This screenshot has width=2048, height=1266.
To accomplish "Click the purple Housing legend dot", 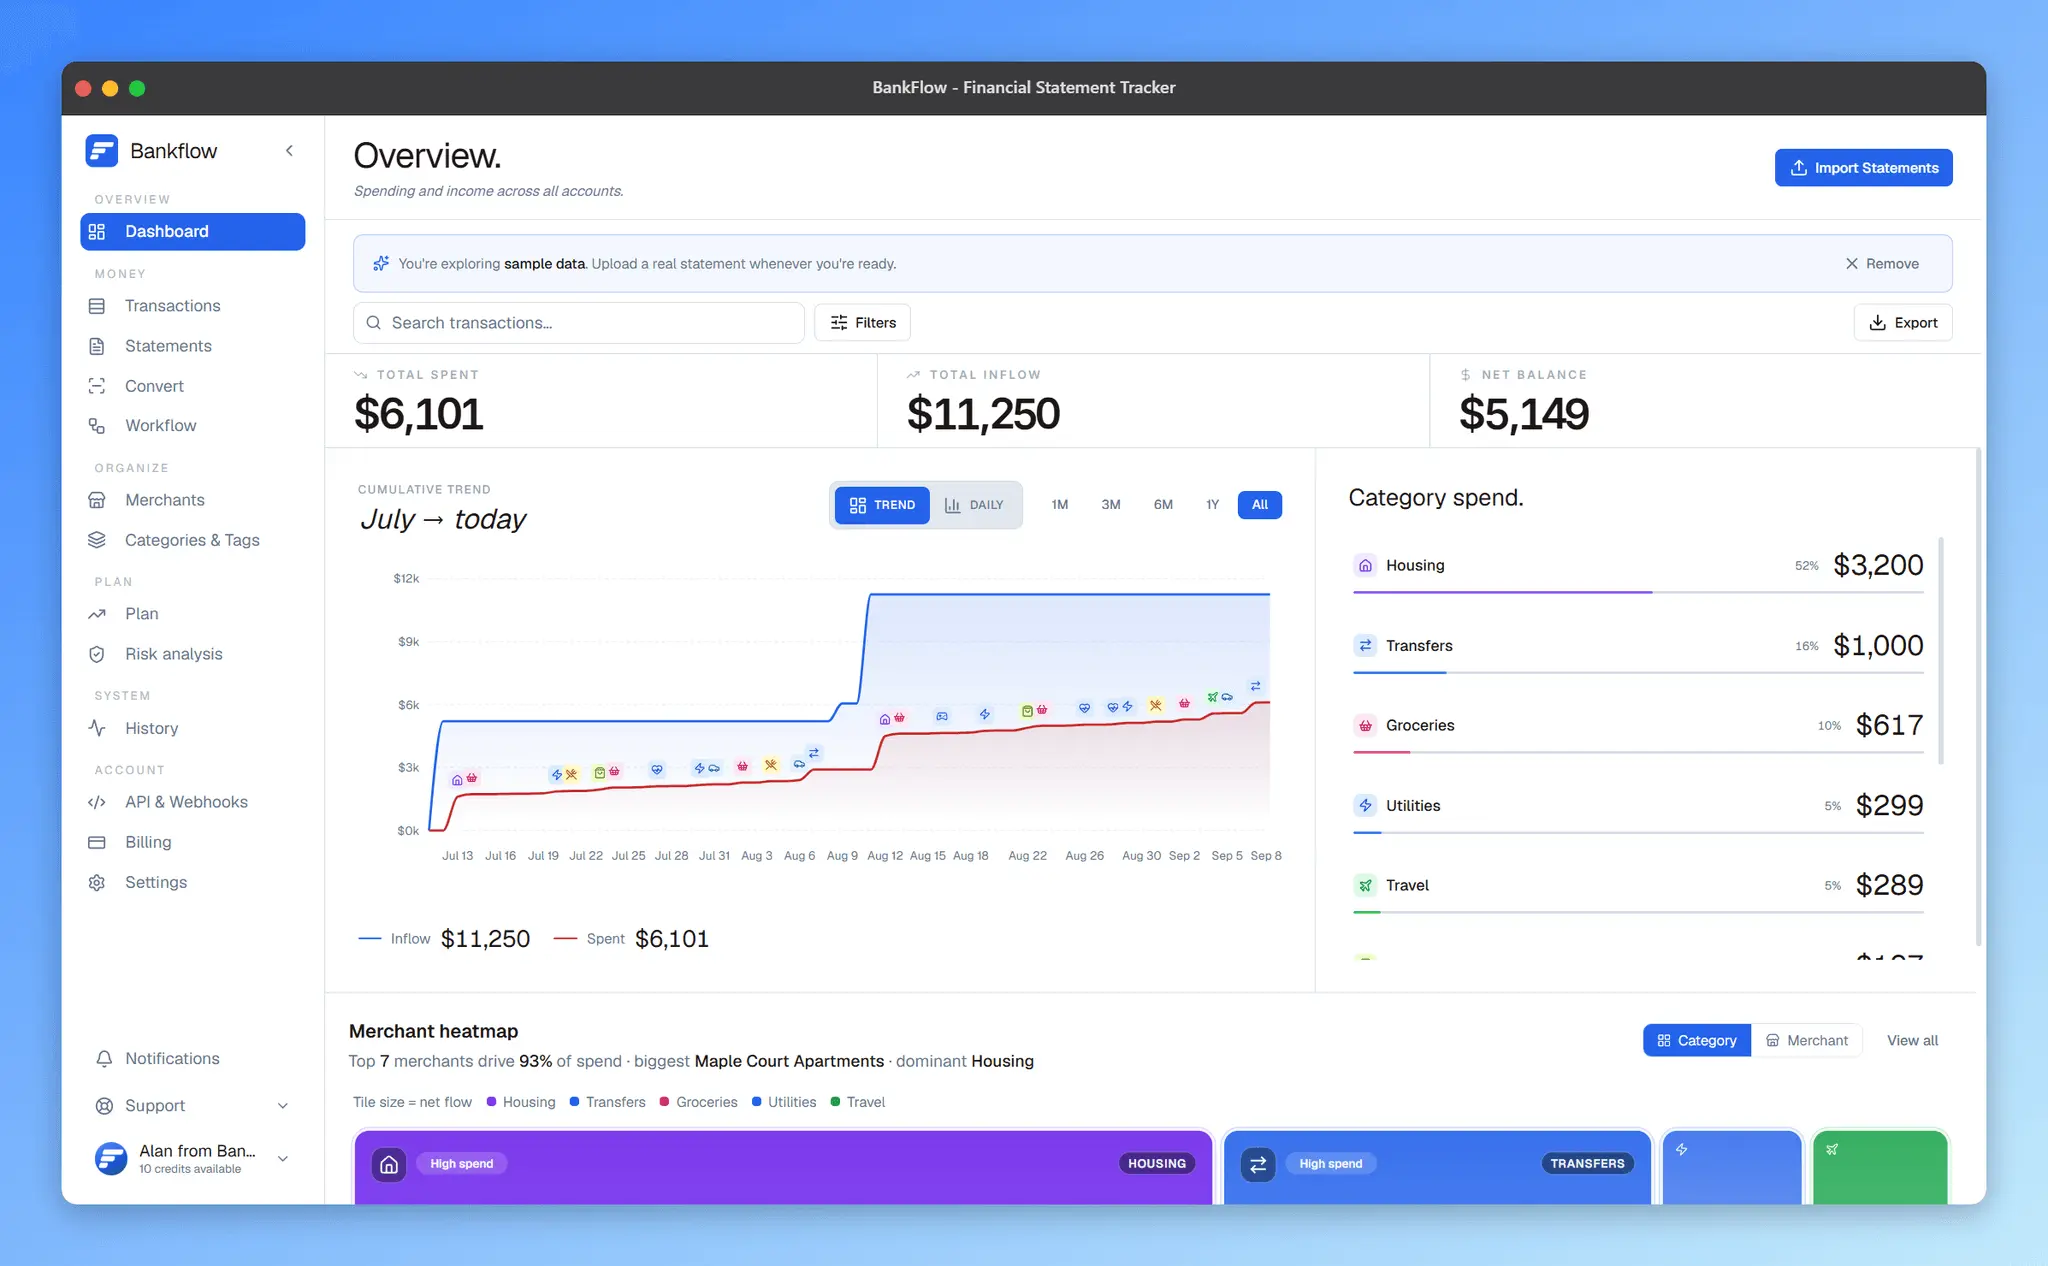I will pos(491,1102).
